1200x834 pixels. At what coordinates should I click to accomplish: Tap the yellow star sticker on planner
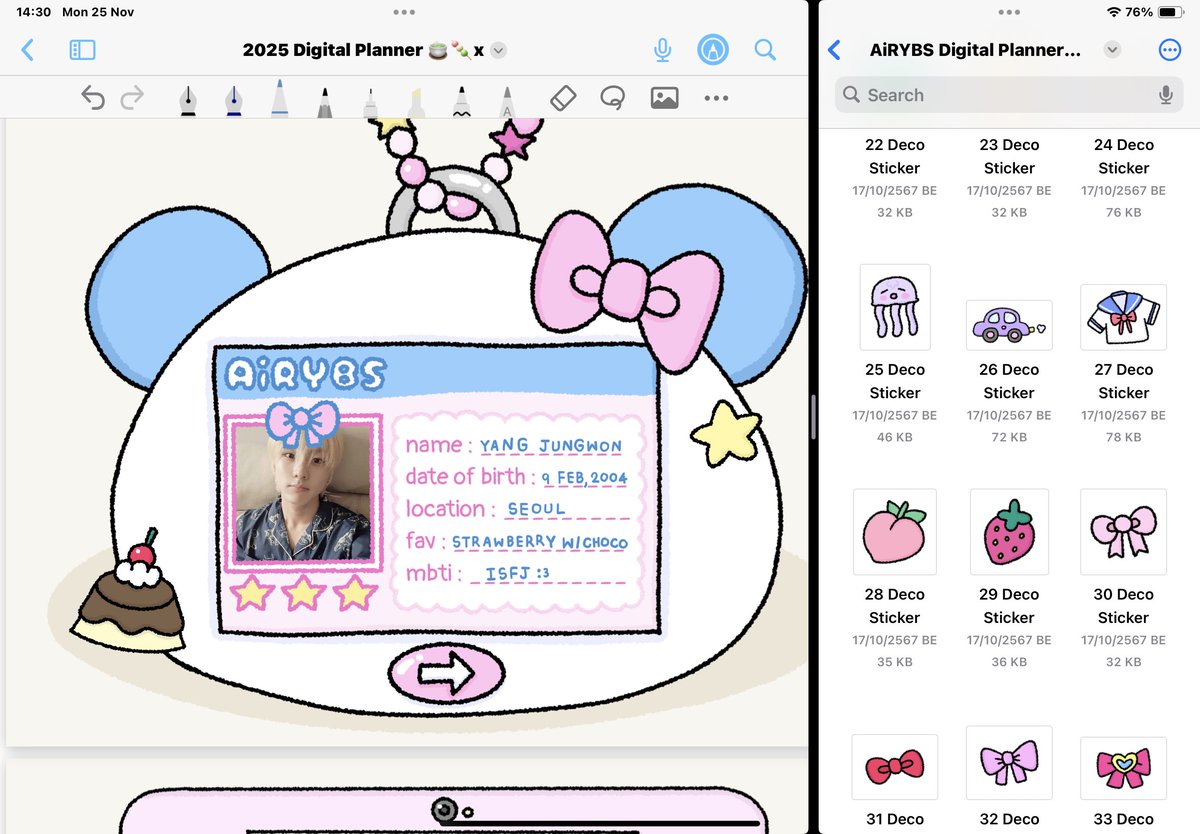[x=727, y=433]
